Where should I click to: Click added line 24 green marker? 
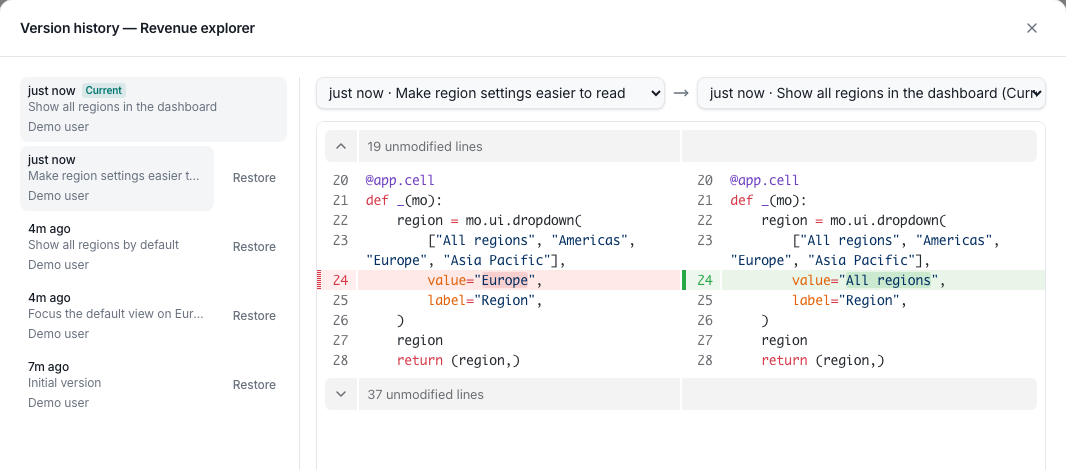684,280
